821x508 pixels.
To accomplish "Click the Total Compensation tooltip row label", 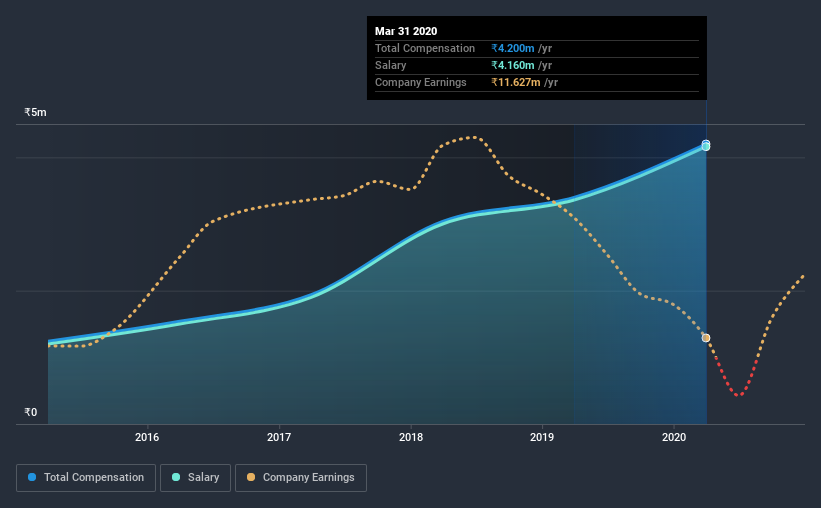I will (x=425, y=48).
